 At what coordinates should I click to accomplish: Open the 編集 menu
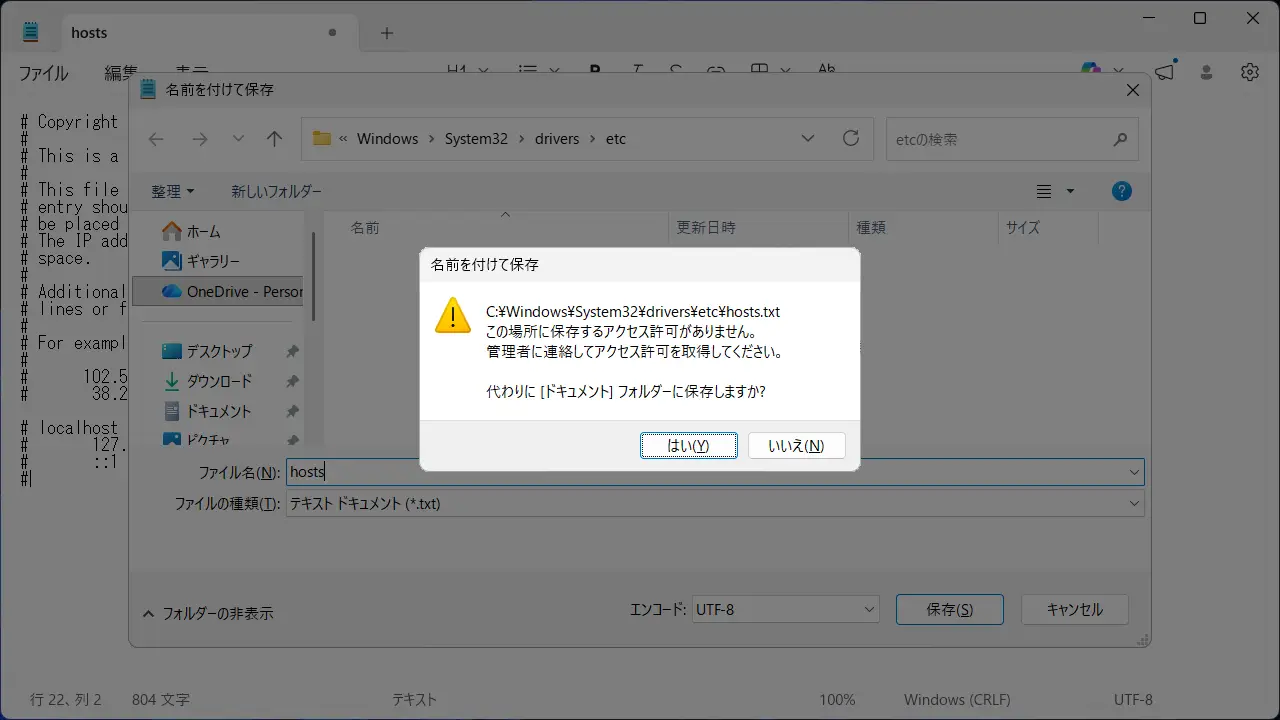click(x=121, y=72)
